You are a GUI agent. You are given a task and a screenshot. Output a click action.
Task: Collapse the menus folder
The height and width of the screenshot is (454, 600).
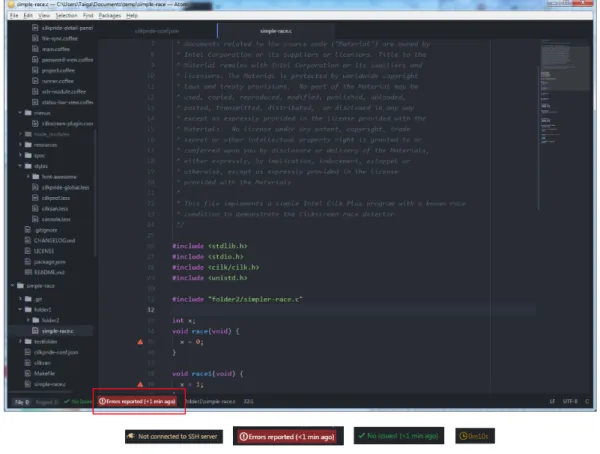tap(20, 113)
